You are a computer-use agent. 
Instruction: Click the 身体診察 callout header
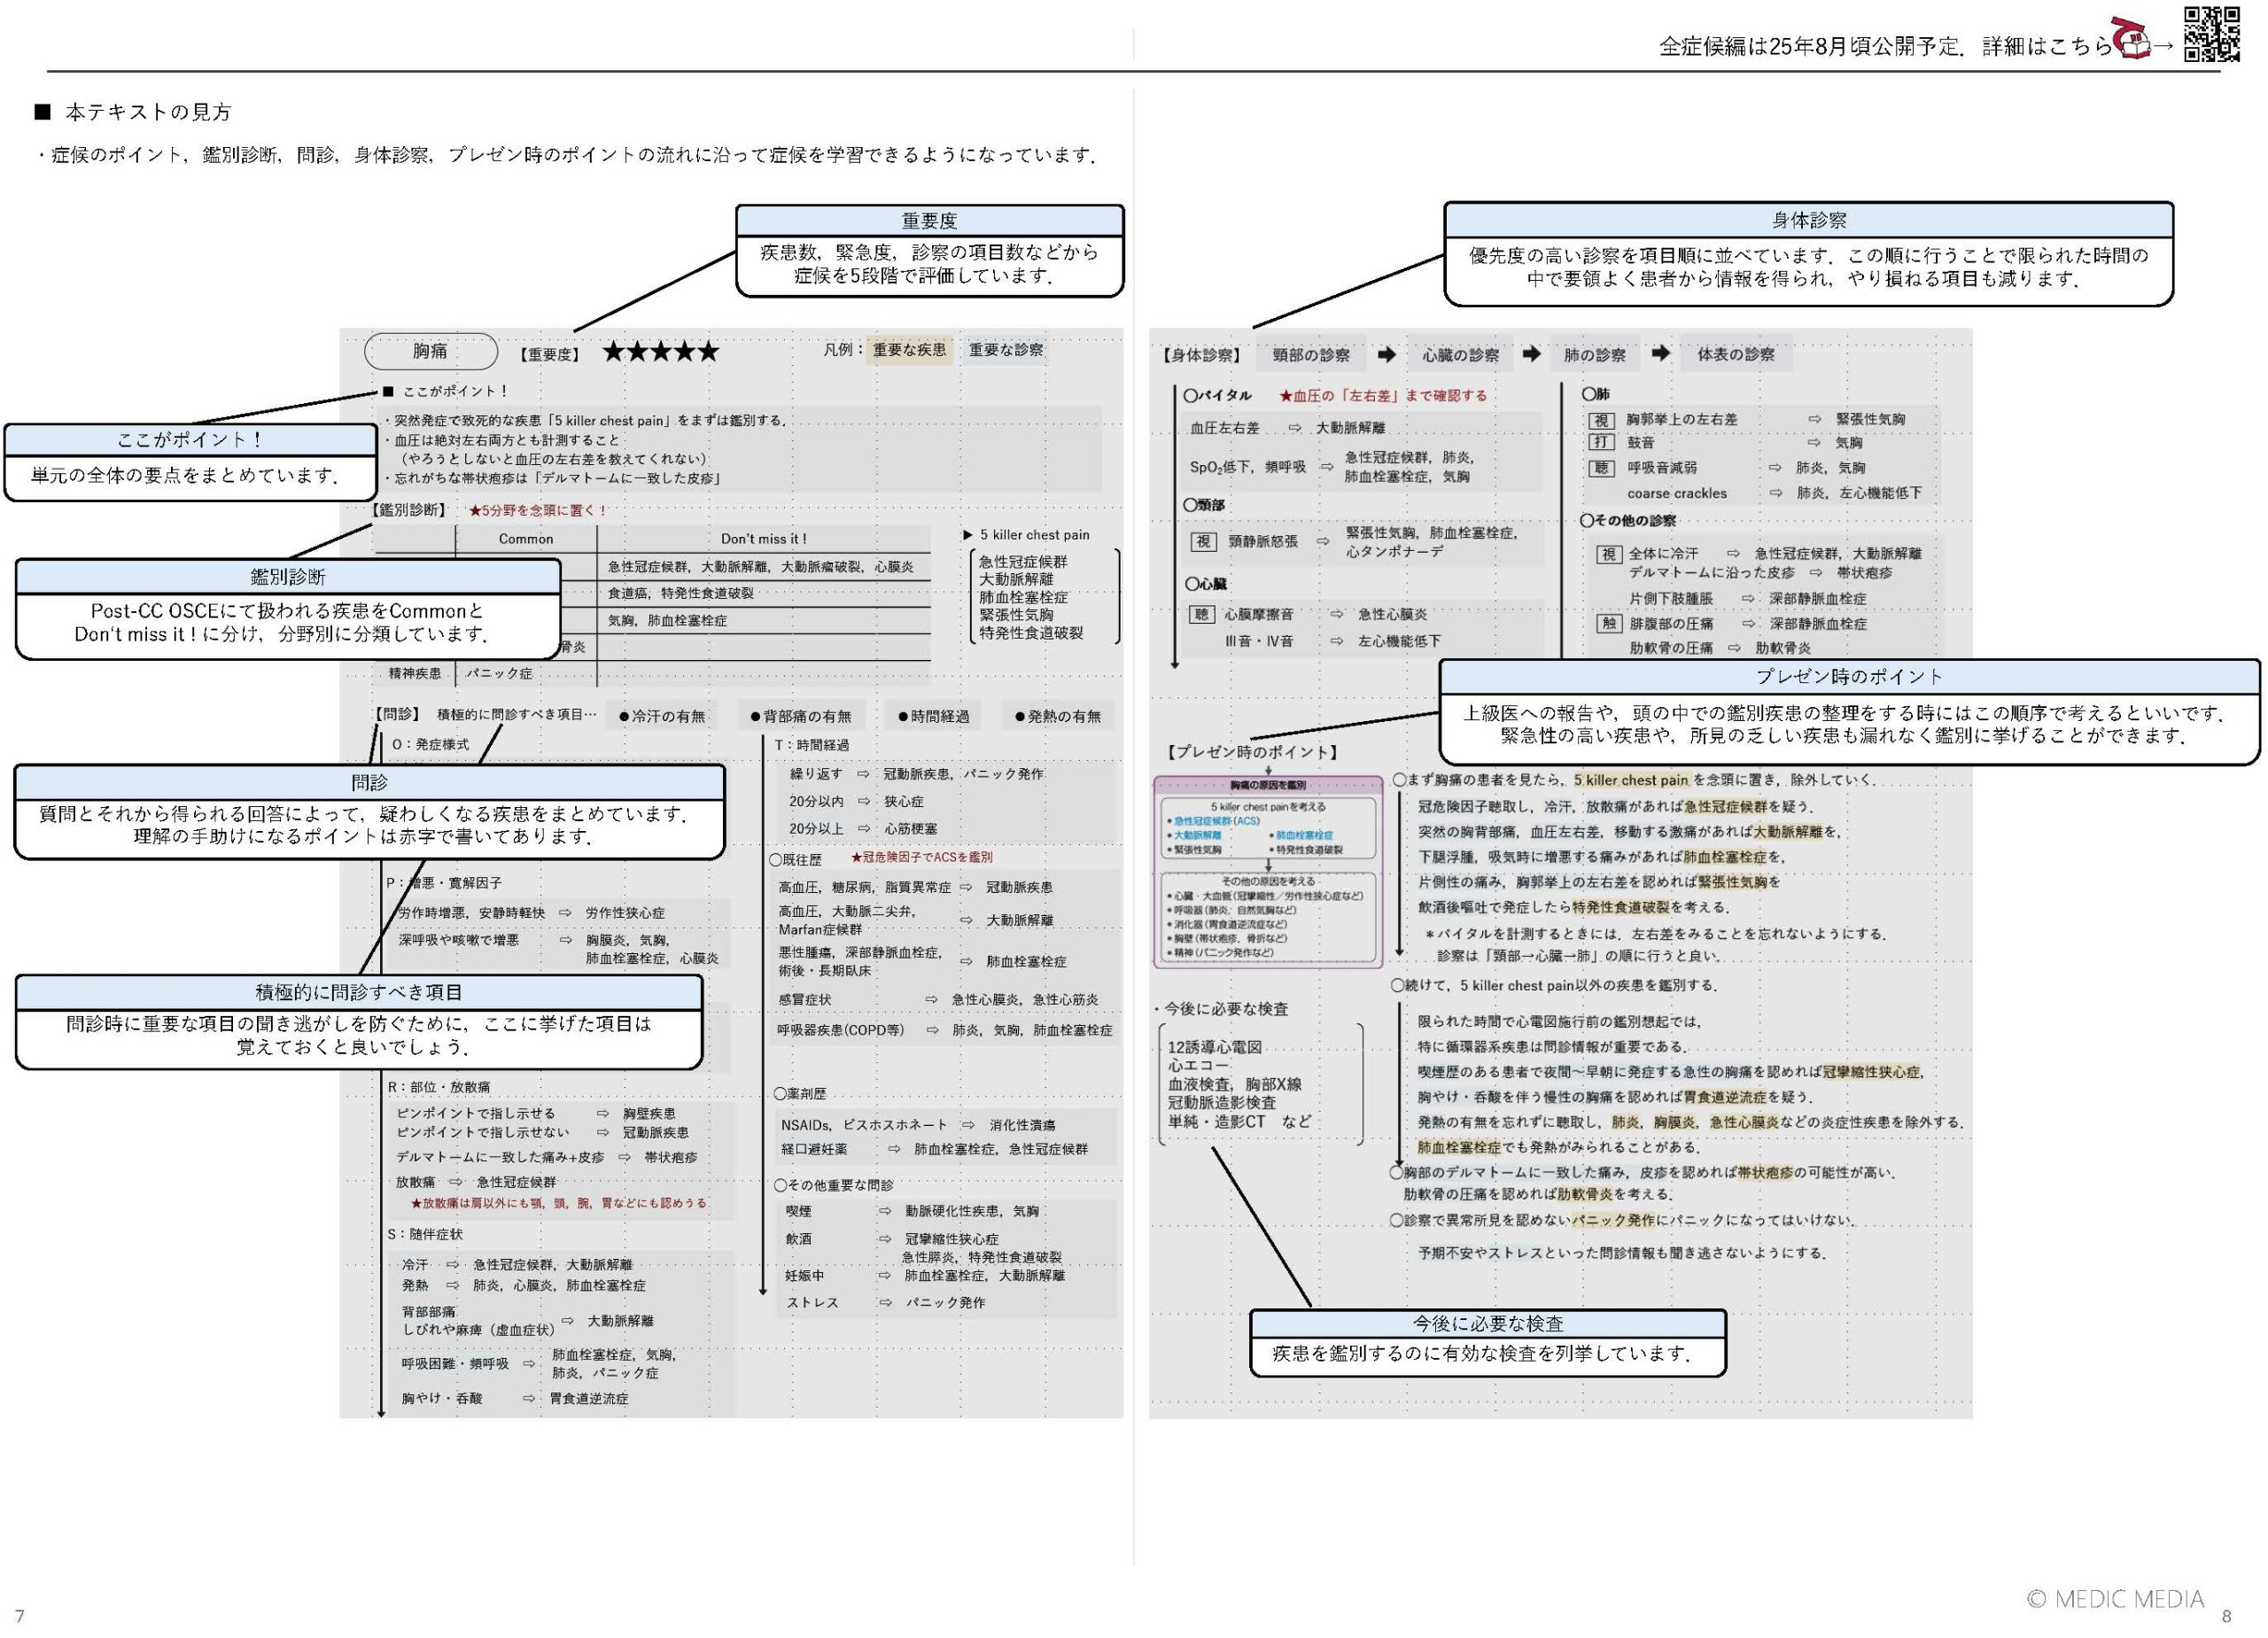pos(1809,220)
